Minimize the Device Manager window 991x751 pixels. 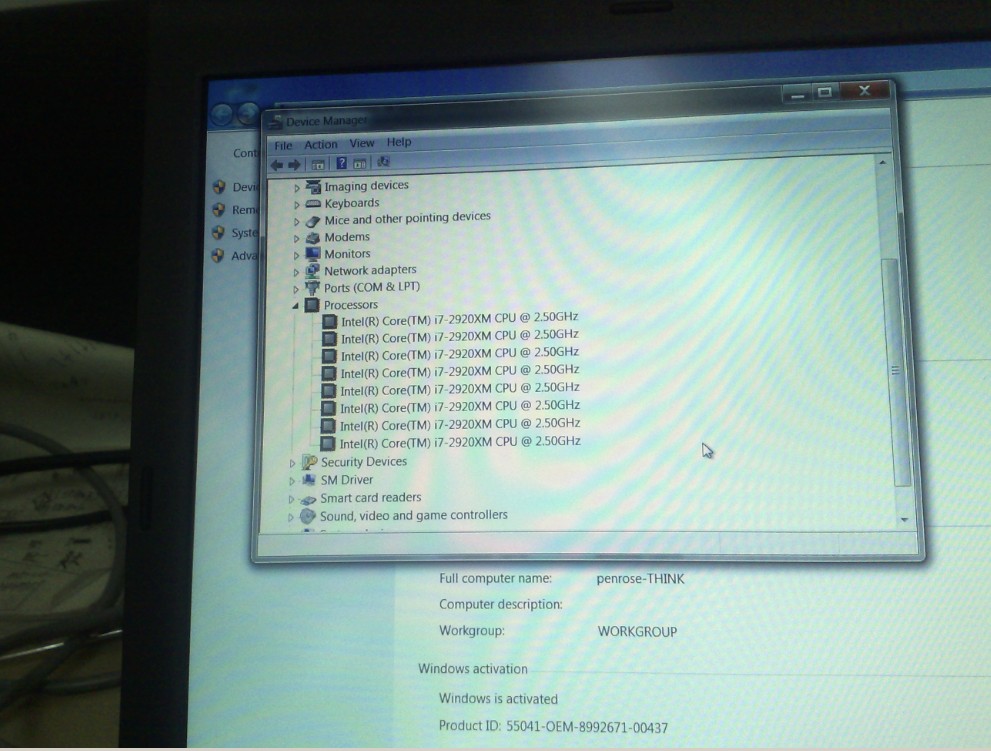[x=798, y=94]
